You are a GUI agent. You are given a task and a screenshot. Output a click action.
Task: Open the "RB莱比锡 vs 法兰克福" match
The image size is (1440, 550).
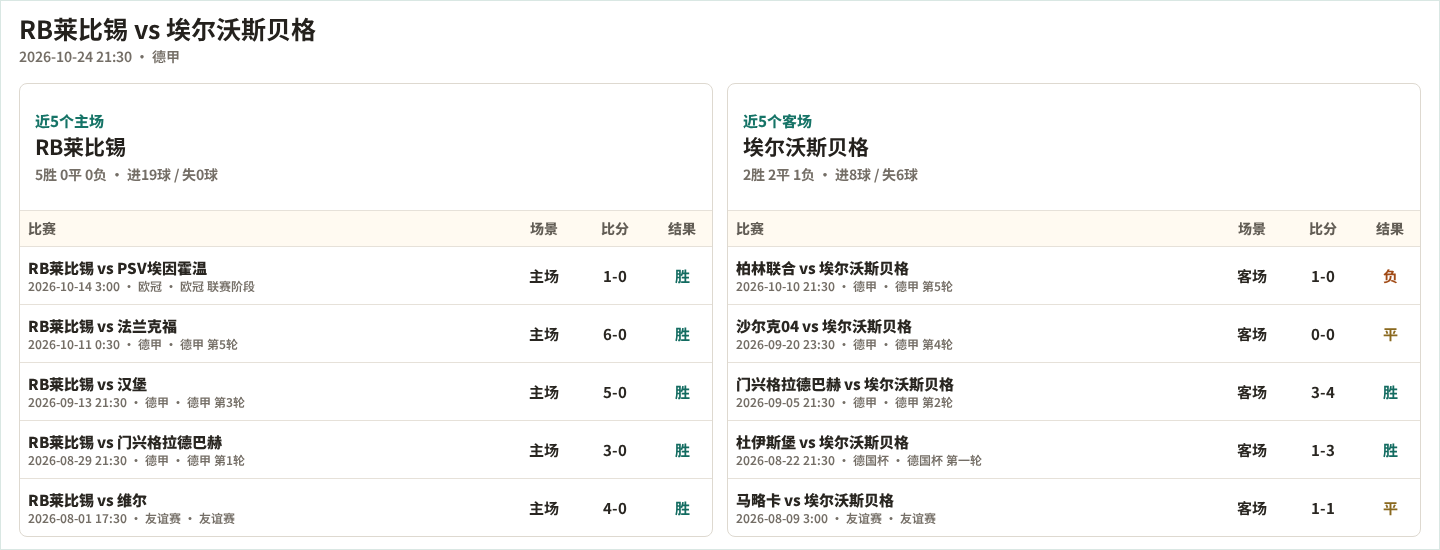pos(102,326)
